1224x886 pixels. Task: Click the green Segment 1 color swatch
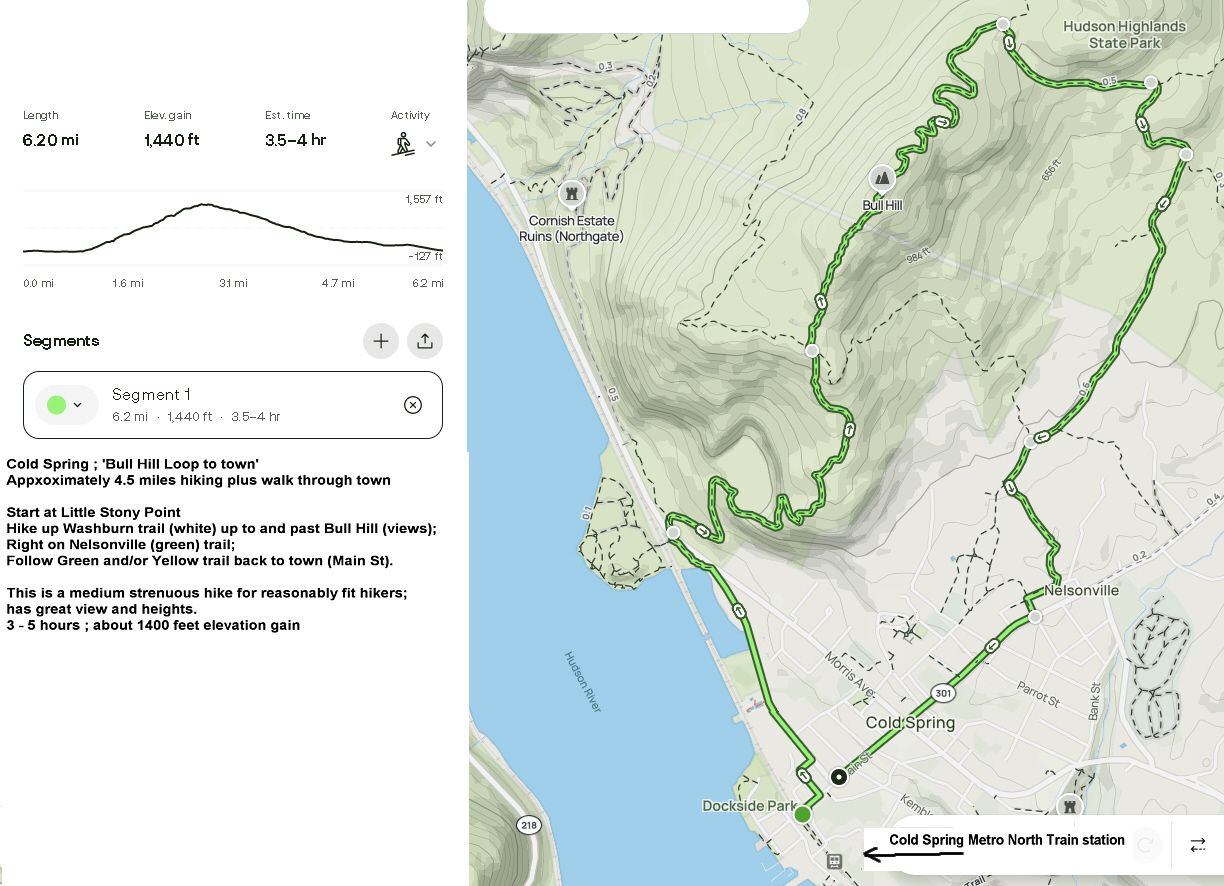[56, 405]
